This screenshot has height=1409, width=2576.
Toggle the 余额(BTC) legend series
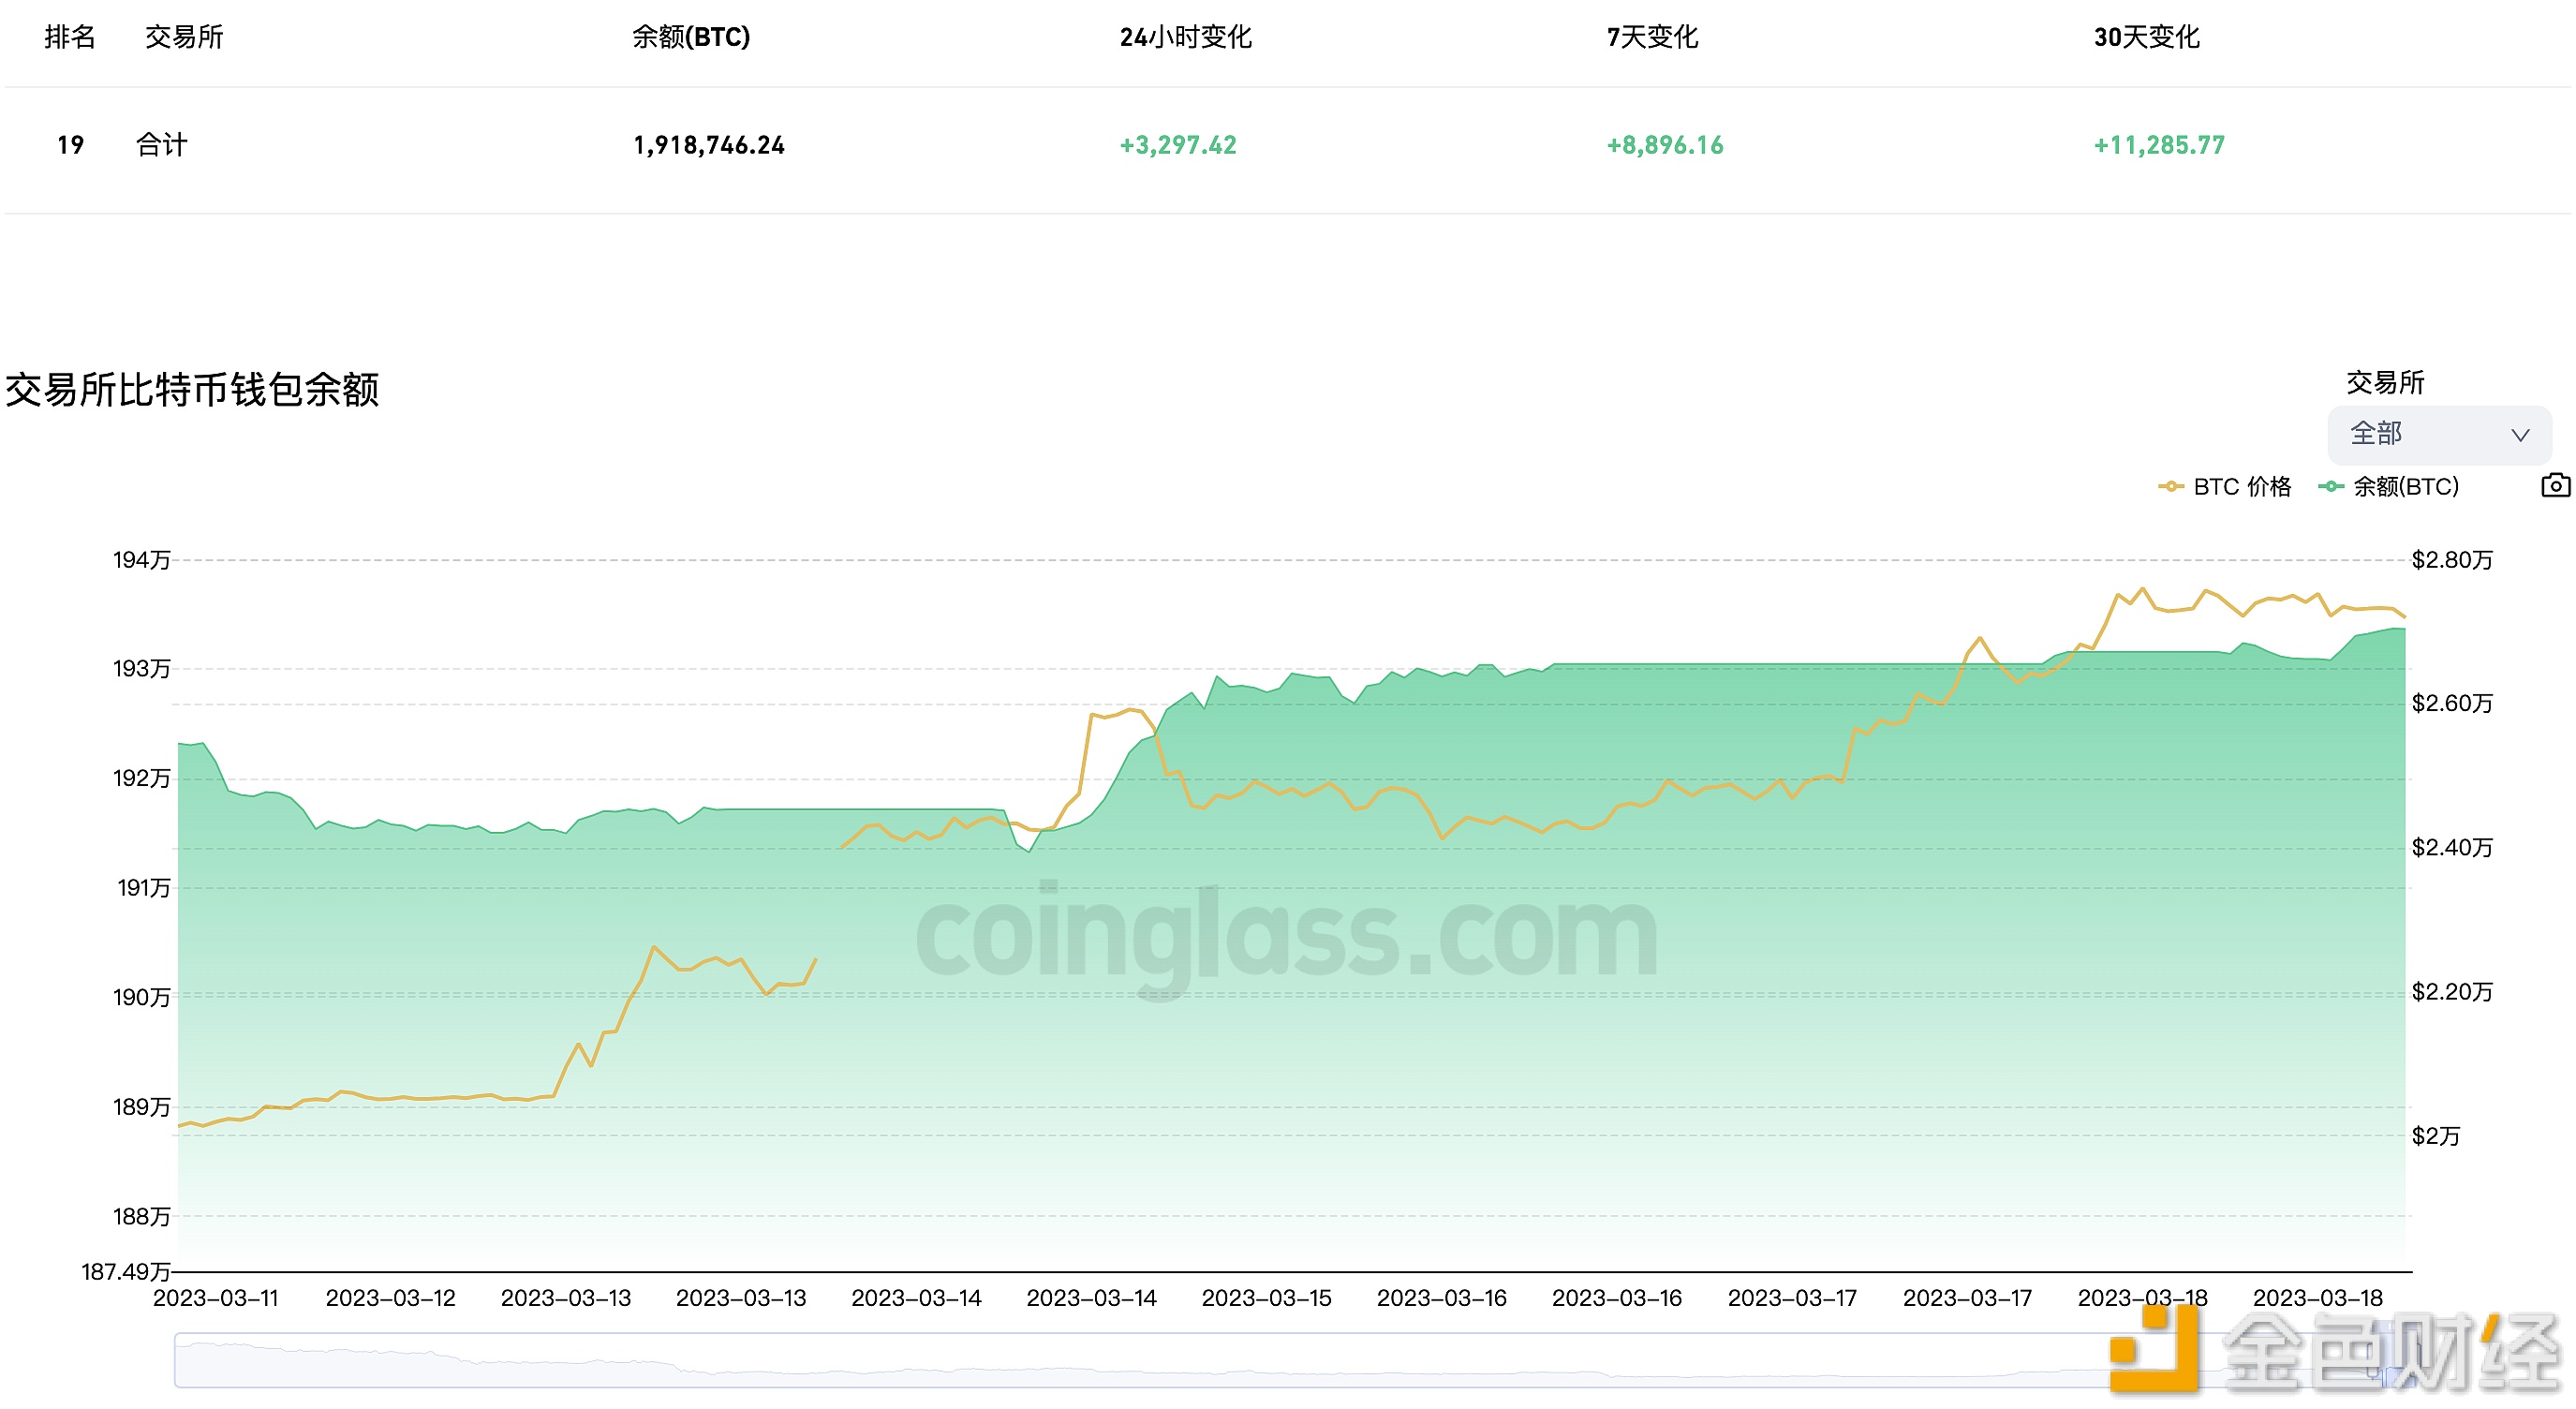2389,487
